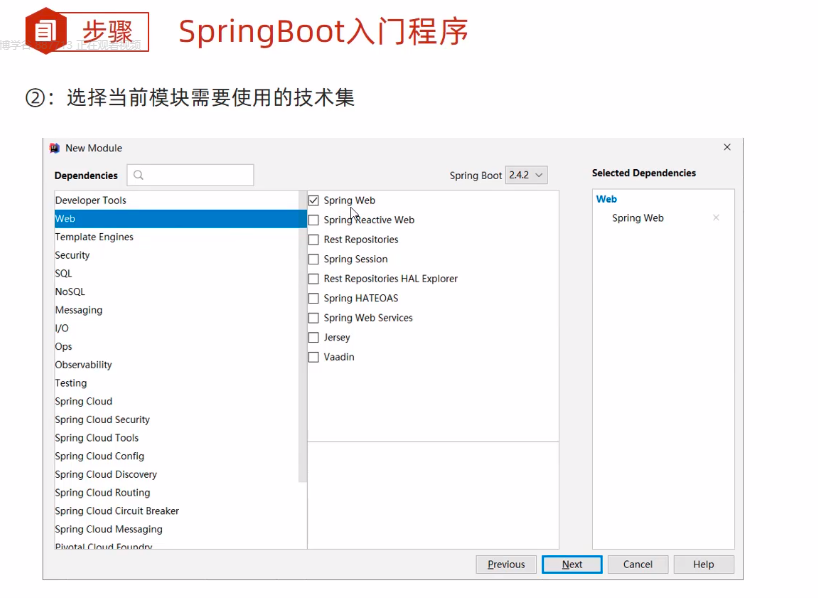Viewport: 818px width, 598px height.
Task: Enable Spring Reactive Web dependency
Action: click(x=313, y=220)
